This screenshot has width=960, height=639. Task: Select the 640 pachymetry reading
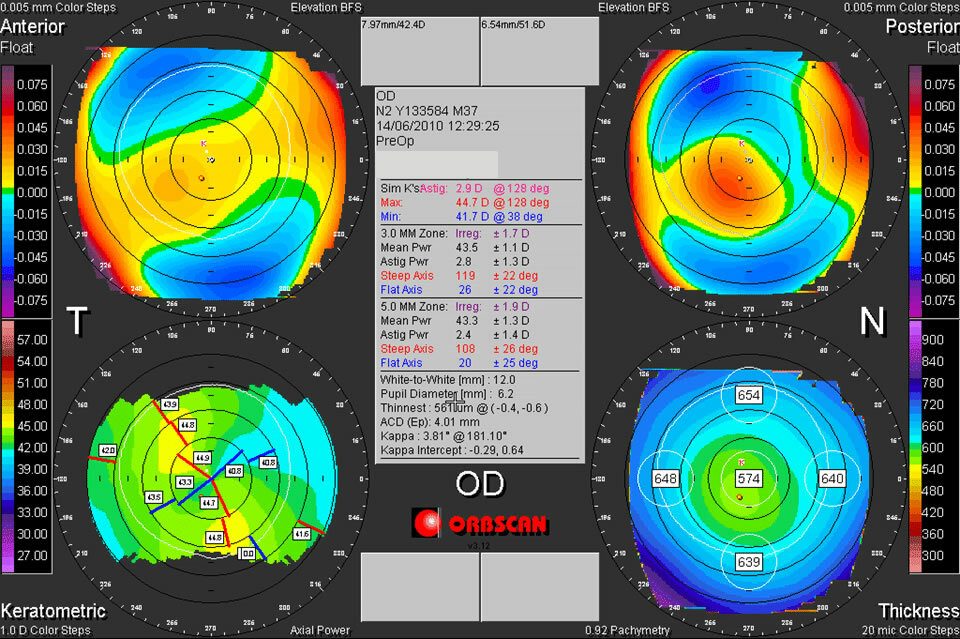coord(832,478)
